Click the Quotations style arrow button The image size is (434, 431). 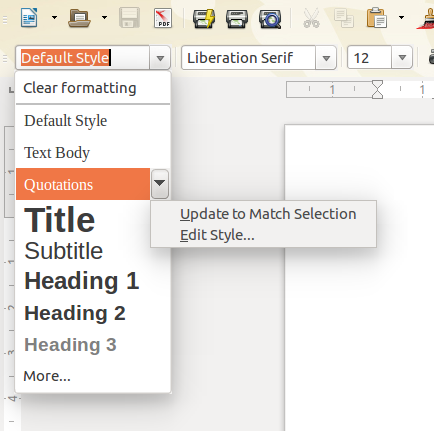coord(160,184)
